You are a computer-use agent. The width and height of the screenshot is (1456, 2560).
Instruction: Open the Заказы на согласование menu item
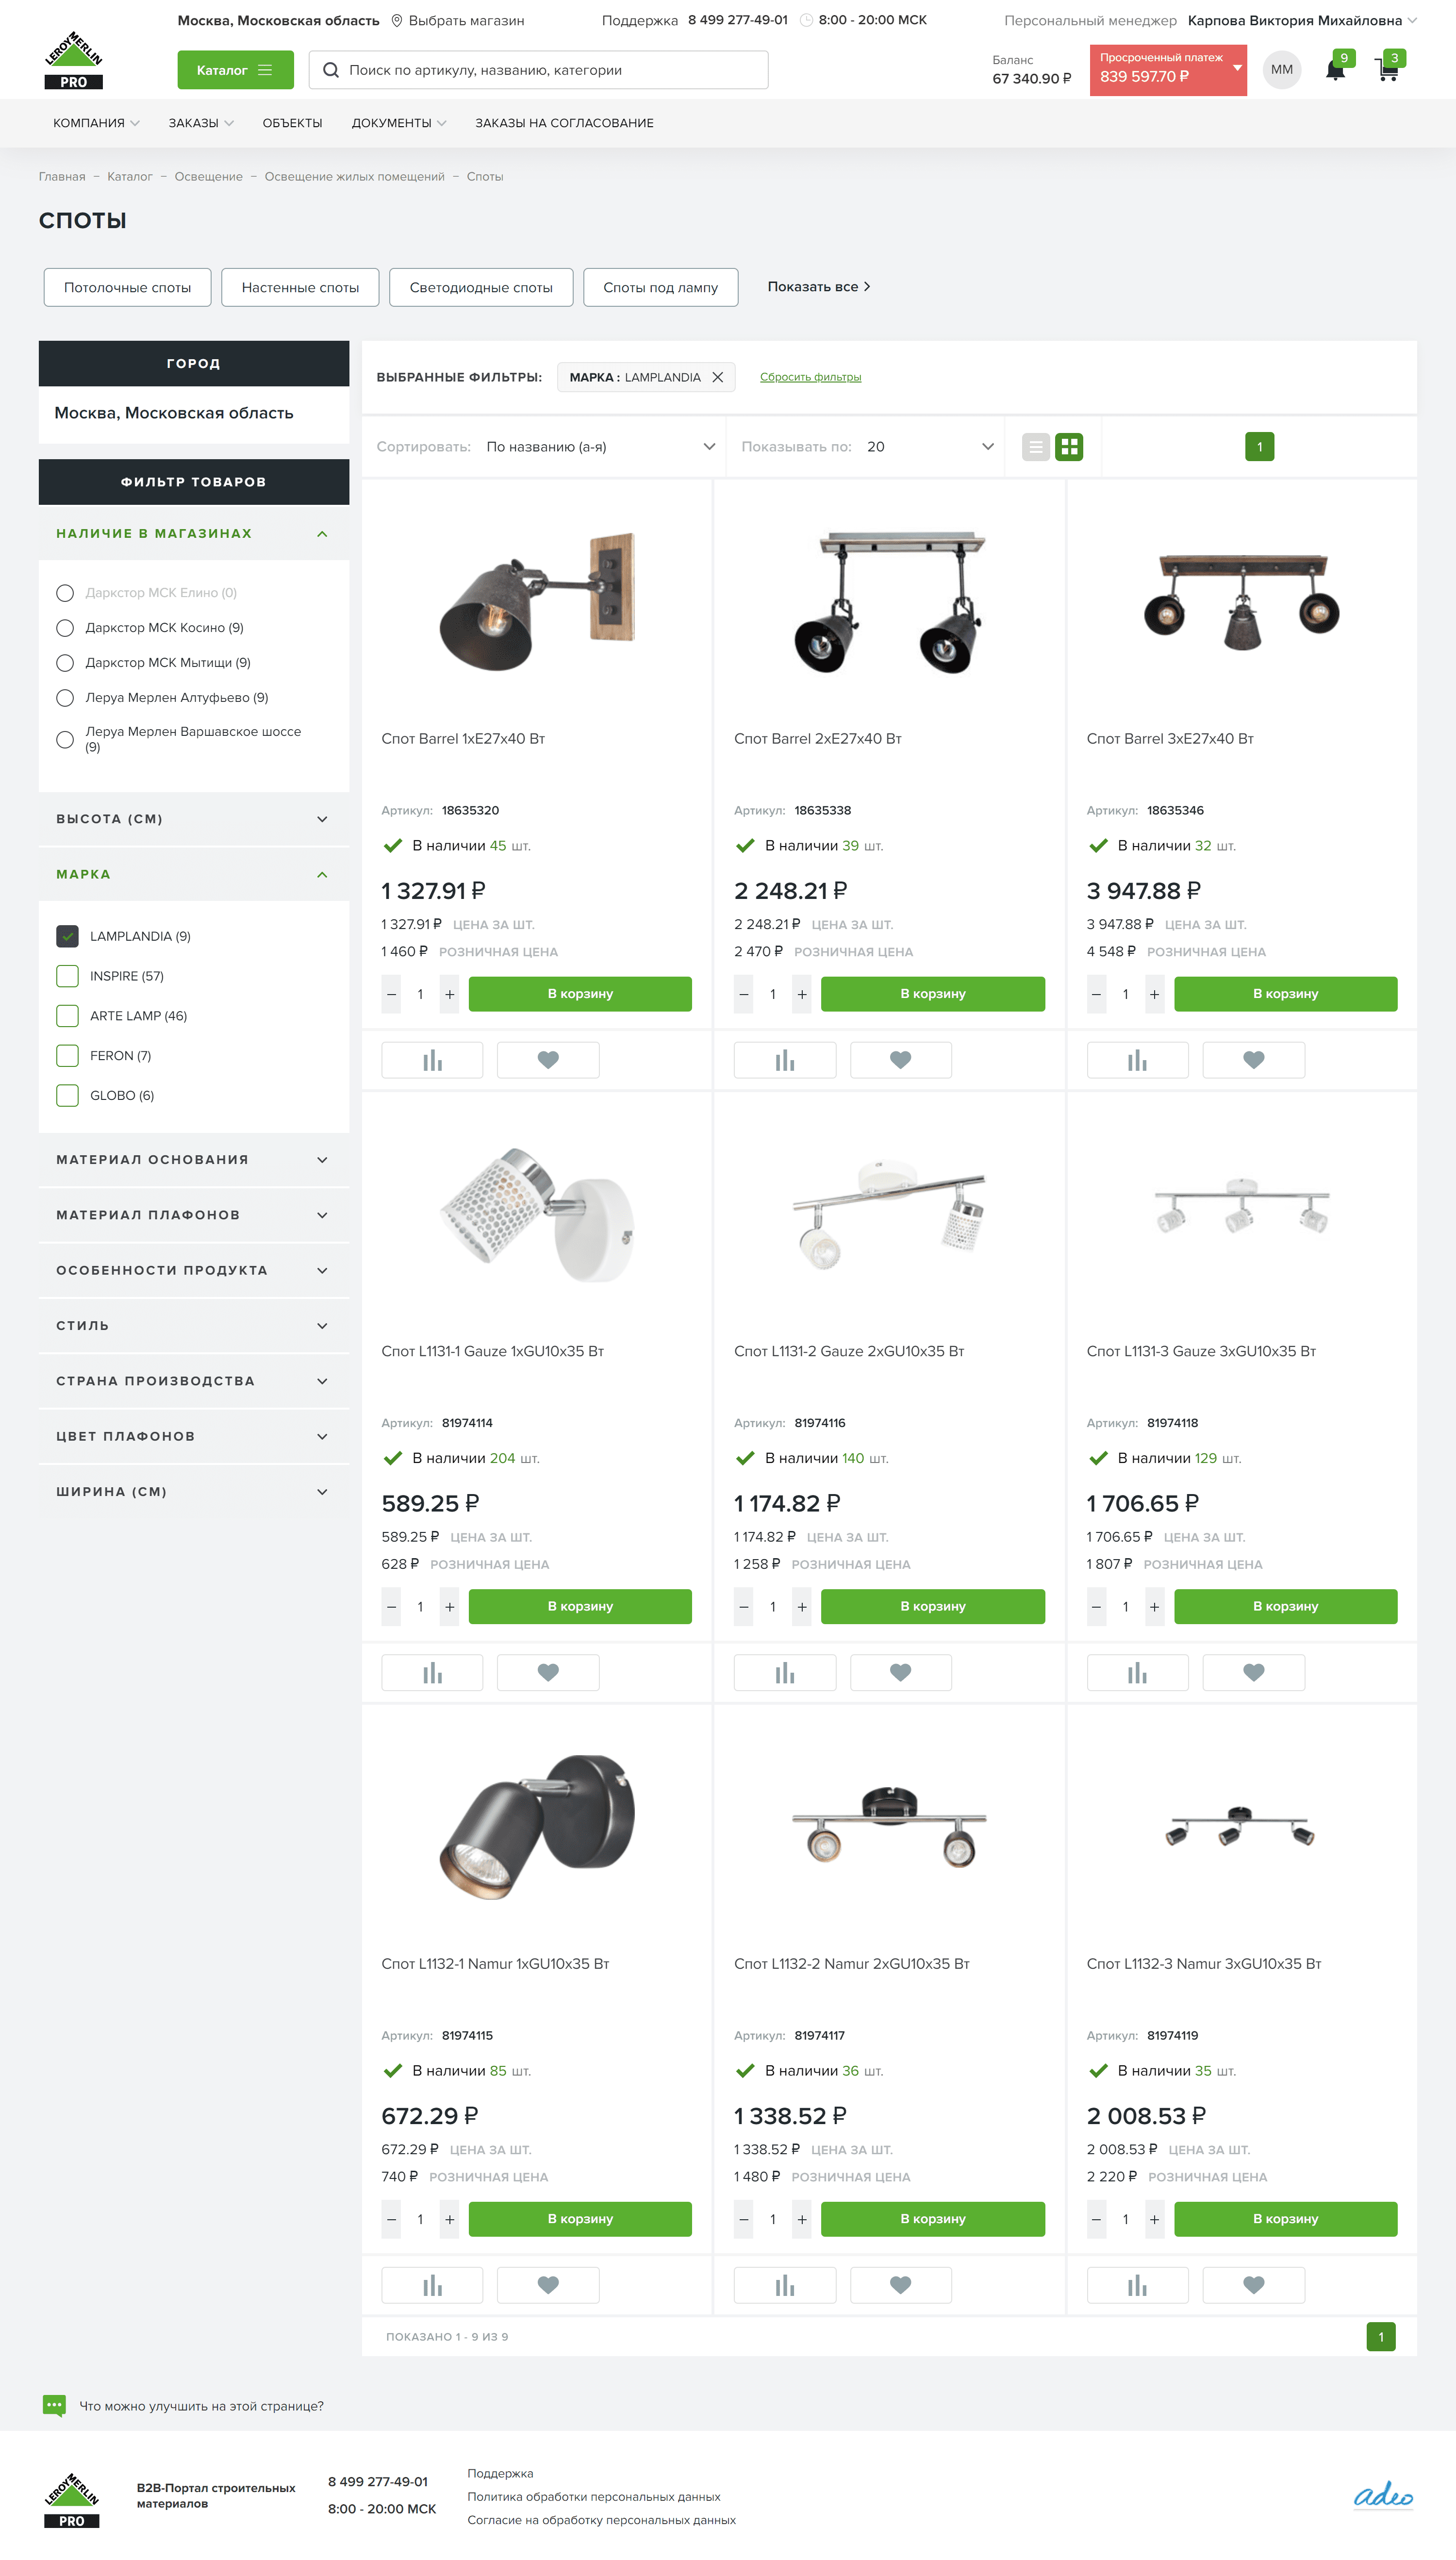[564, 123]
